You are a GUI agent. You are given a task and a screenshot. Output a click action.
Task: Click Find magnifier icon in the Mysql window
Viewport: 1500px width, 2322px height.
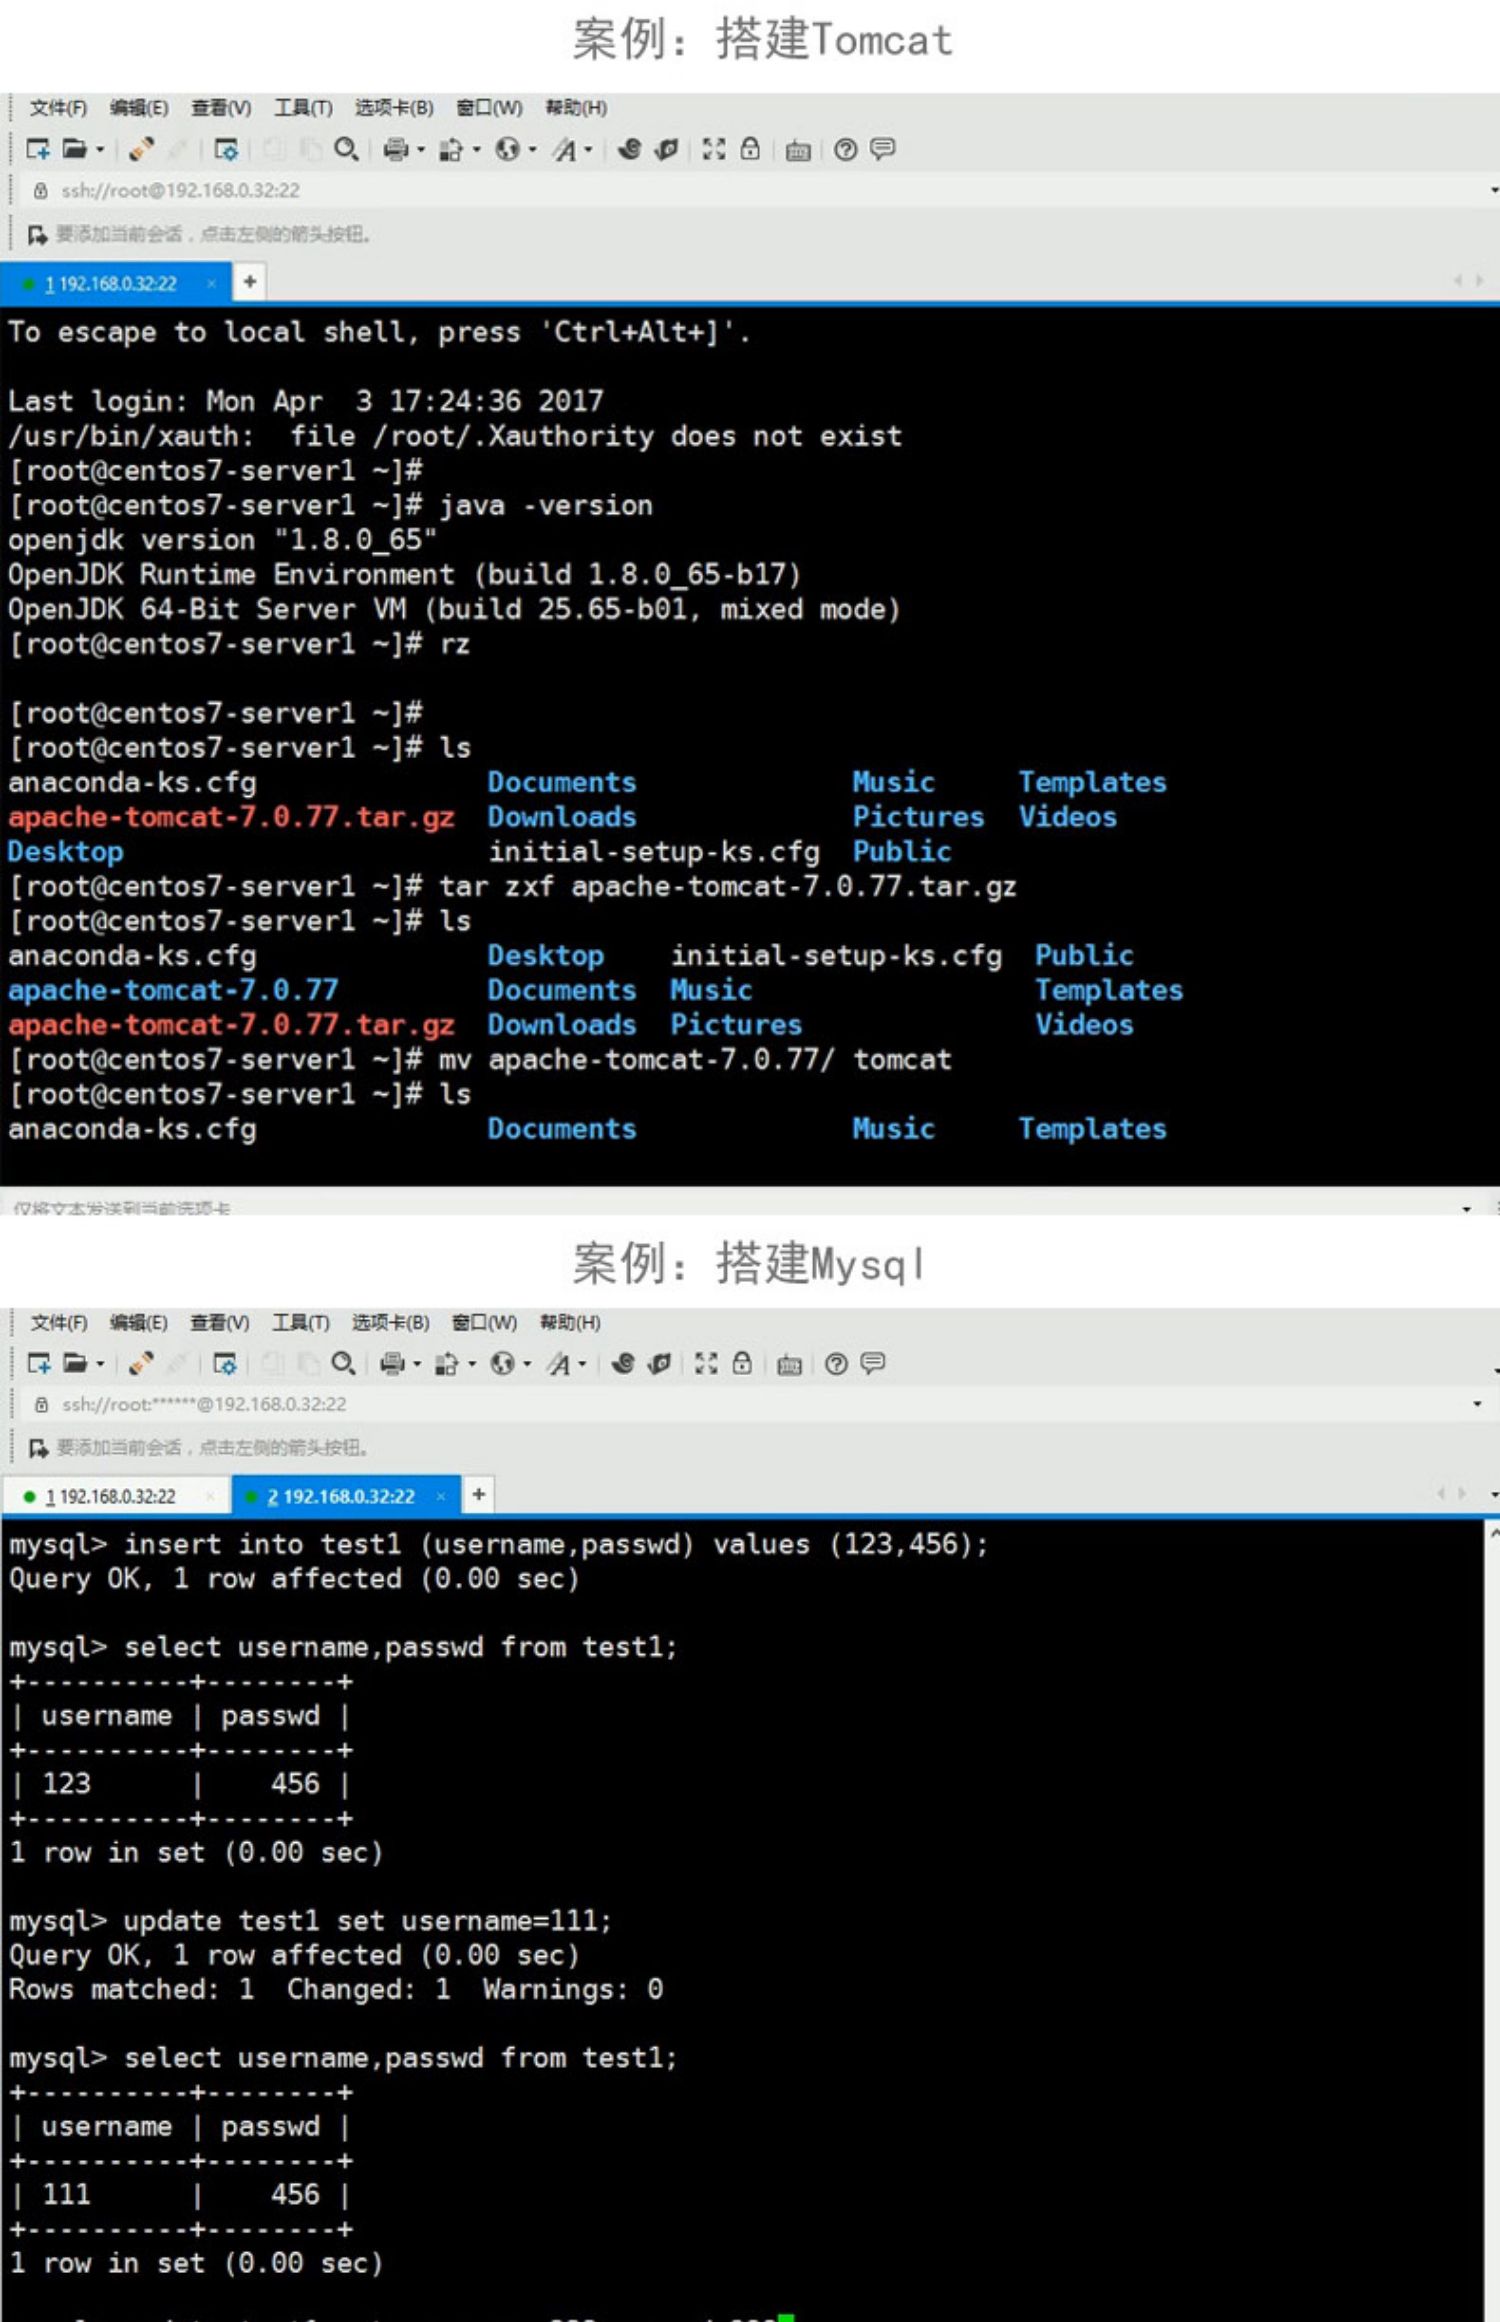click(x=343, y=1363)
